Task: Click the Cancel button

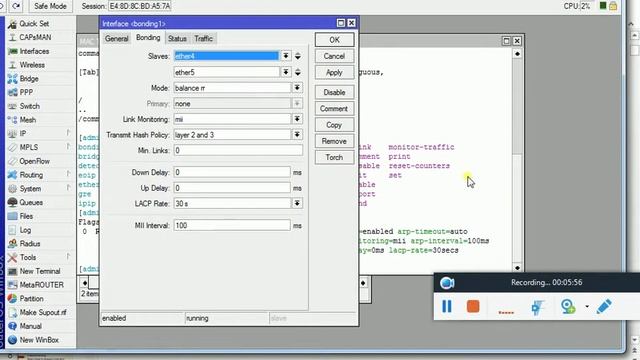Action: point(334,56)
